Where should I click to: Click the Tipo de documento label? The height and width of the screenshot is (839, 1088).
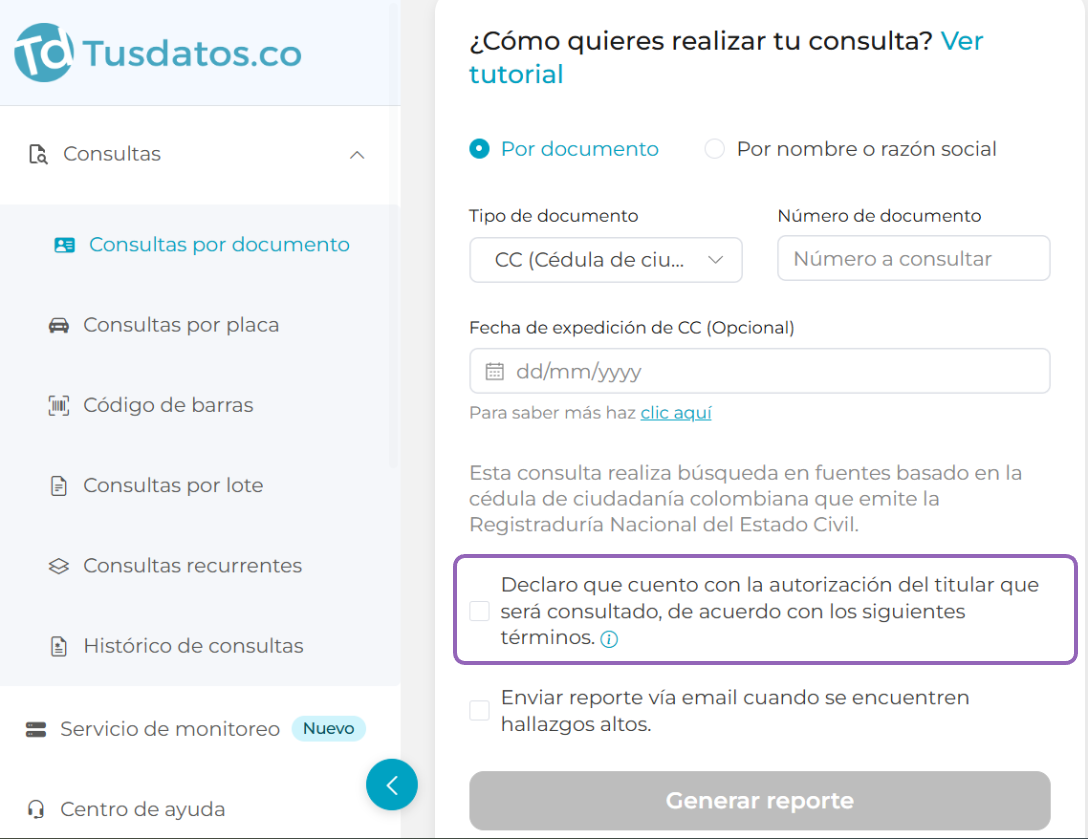[553, 216]
